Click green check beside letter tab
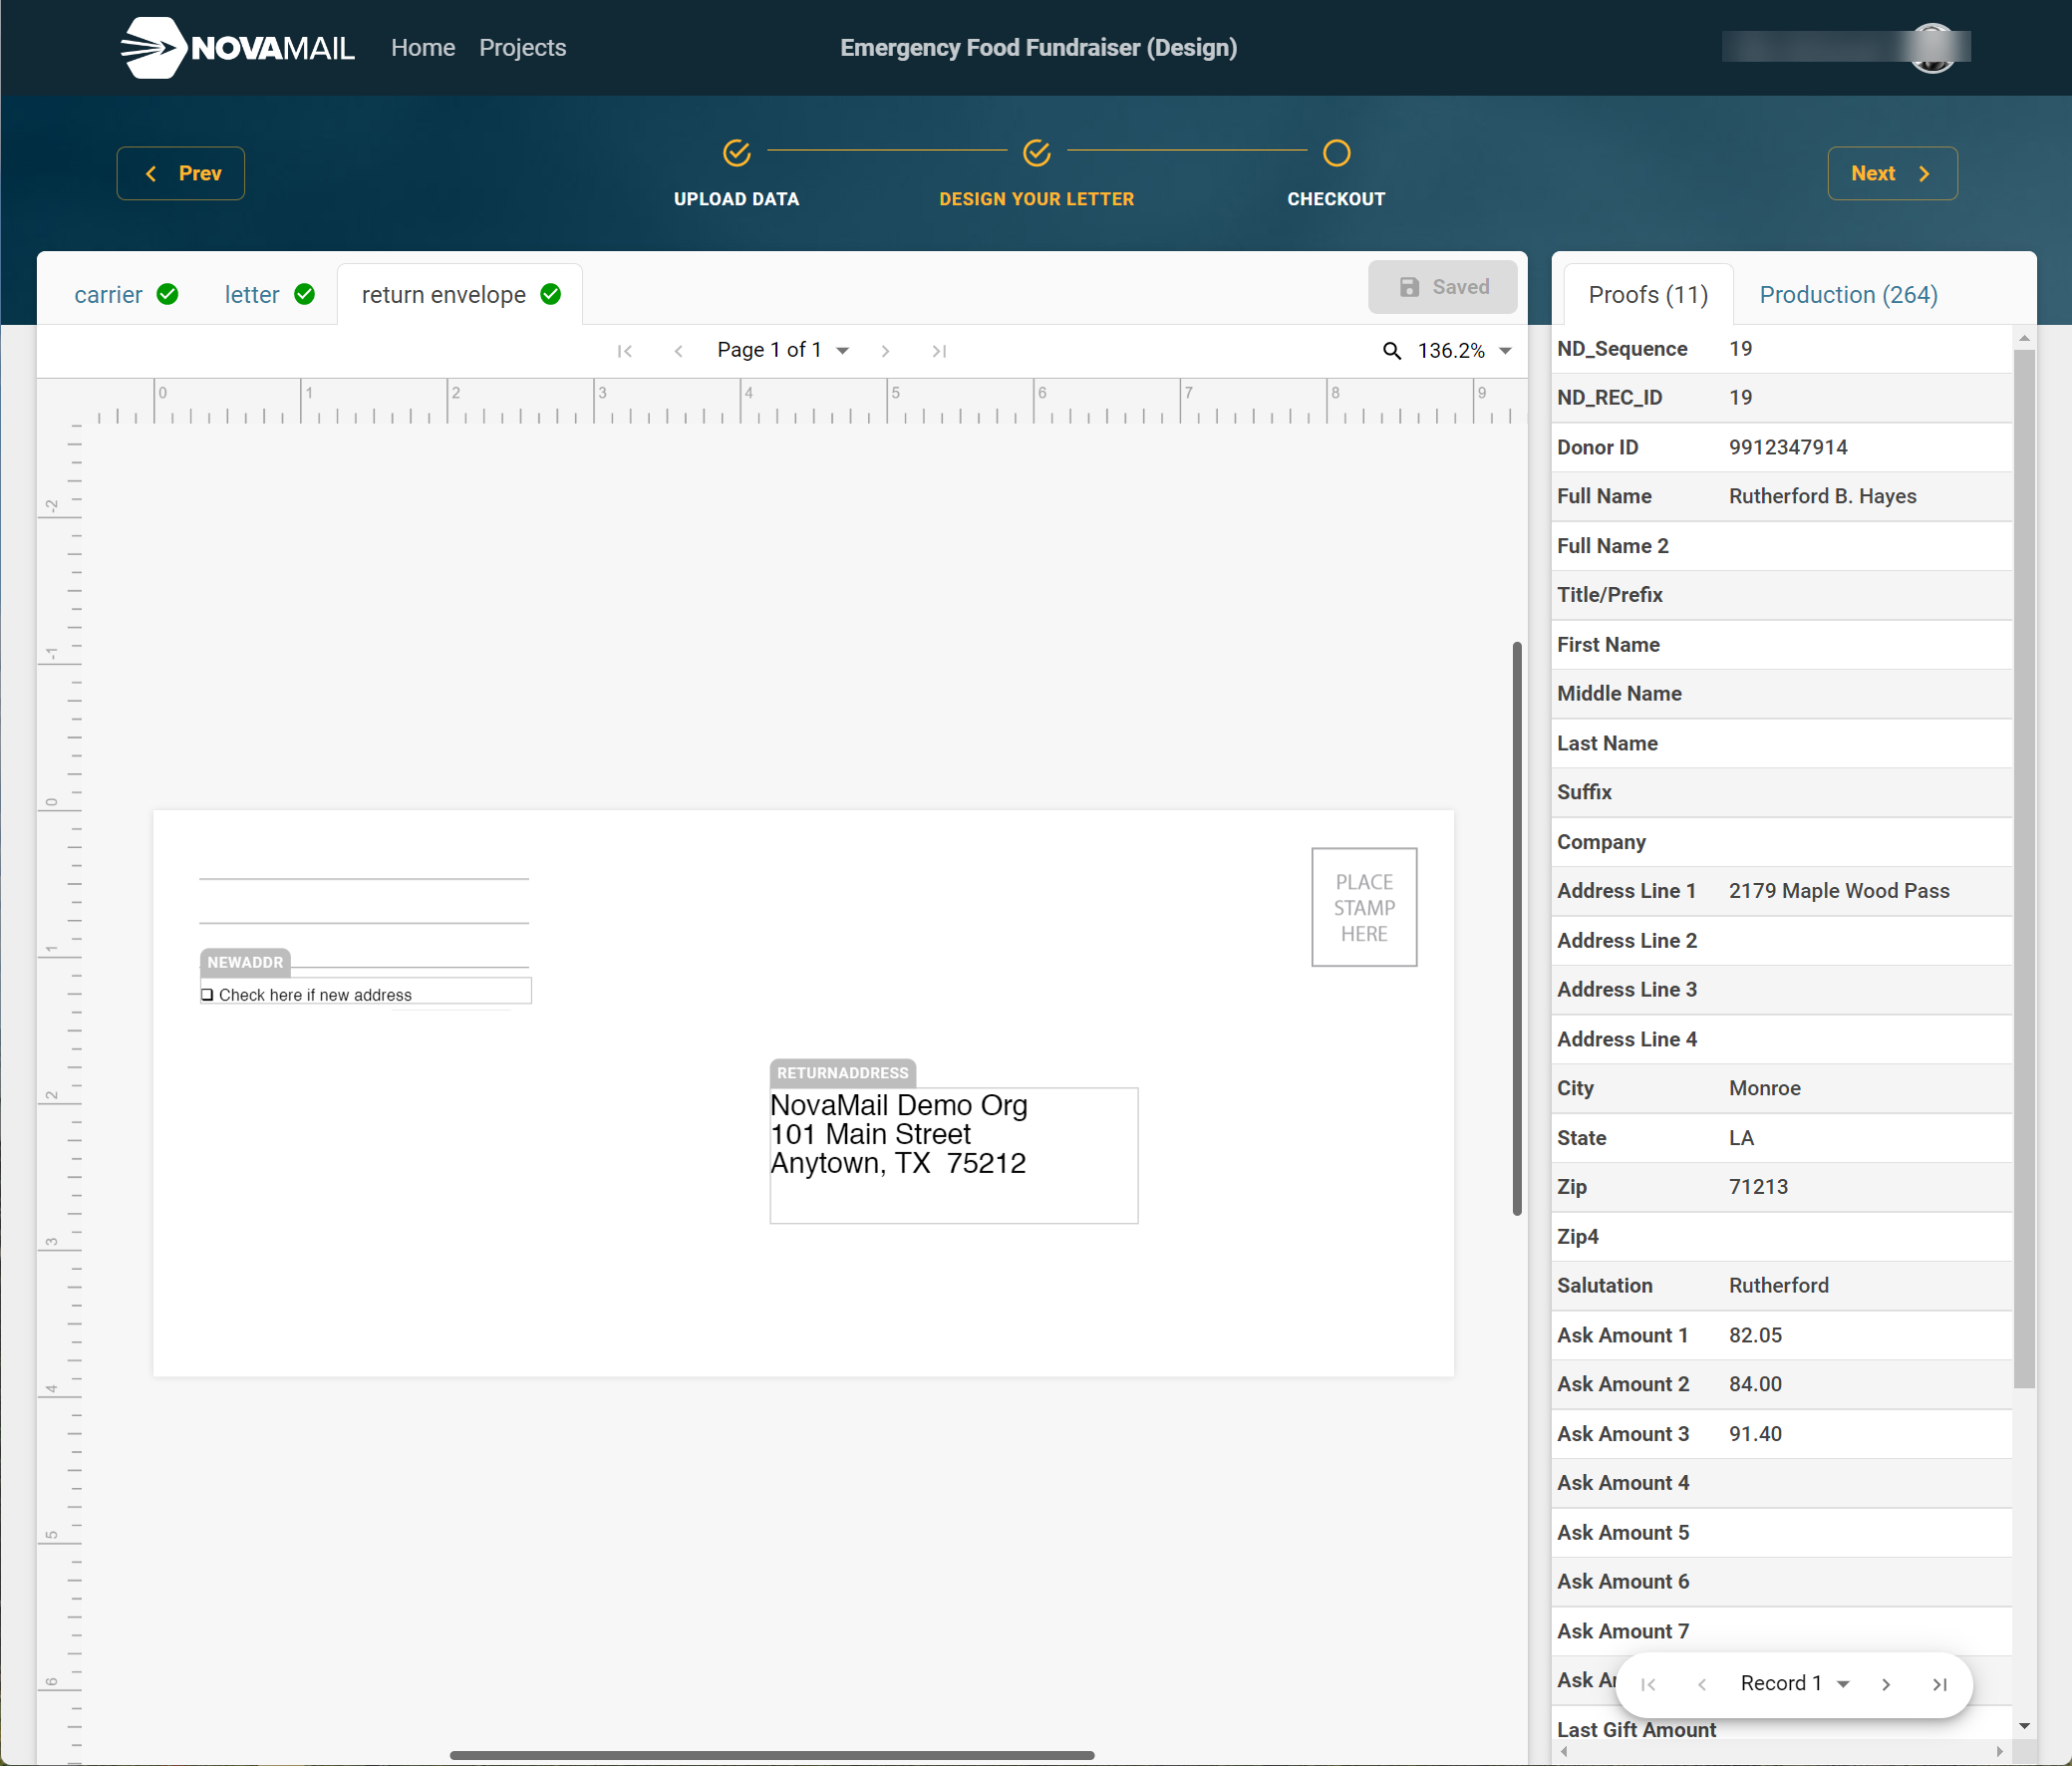Image resolution: width=2072 pixels, height=1766 pixels. coord(305,294)
